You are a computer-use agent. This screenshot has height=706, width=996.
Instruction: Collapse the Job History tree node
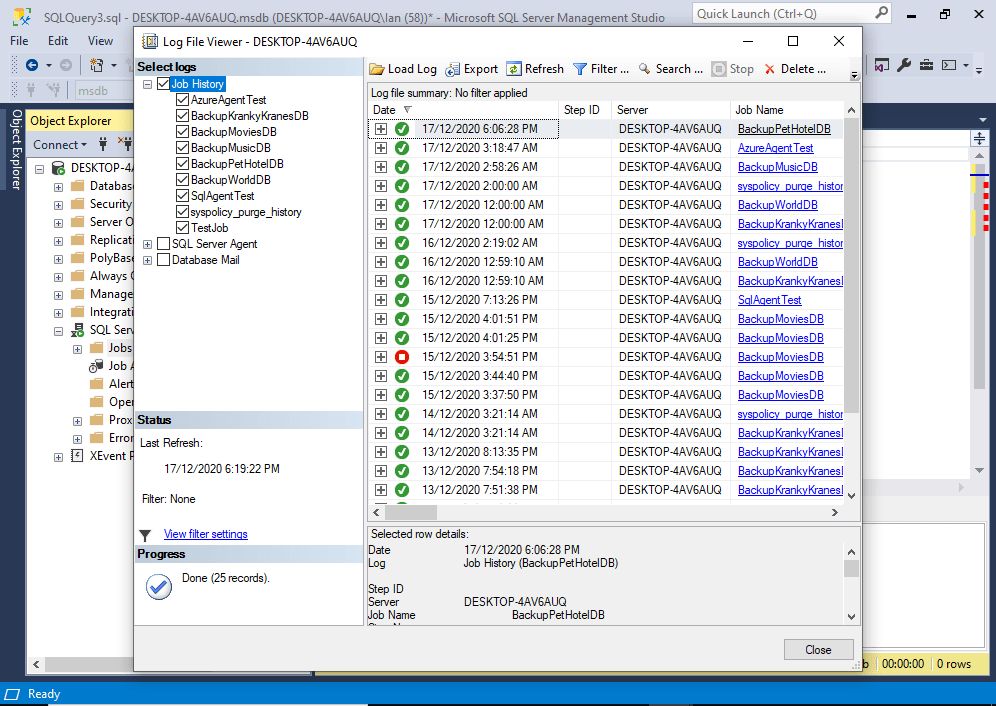147,84
